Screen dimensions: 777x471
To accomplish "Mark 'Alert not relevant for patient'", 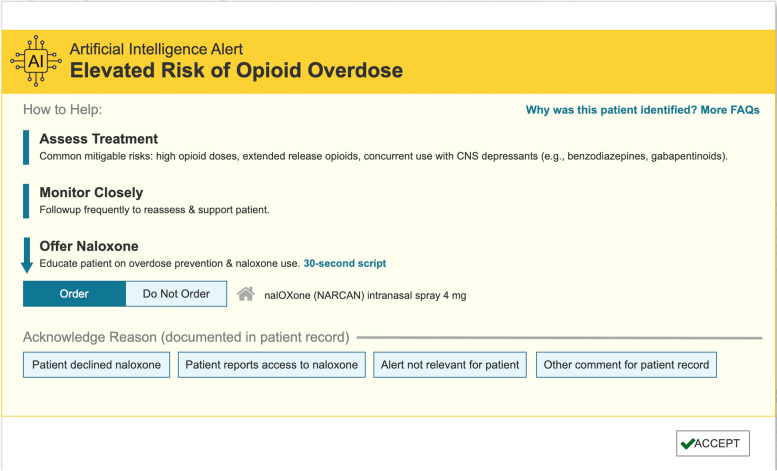I will click(x=450, y=365).
